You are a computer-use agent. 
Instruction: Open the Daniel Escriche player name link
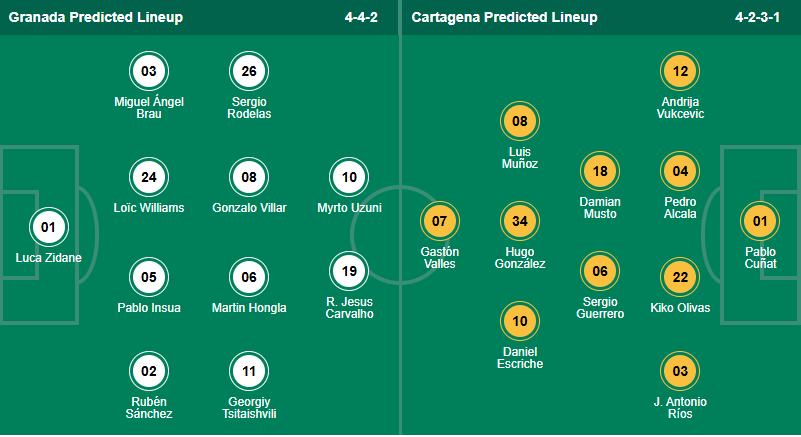(x=519, y=357)
